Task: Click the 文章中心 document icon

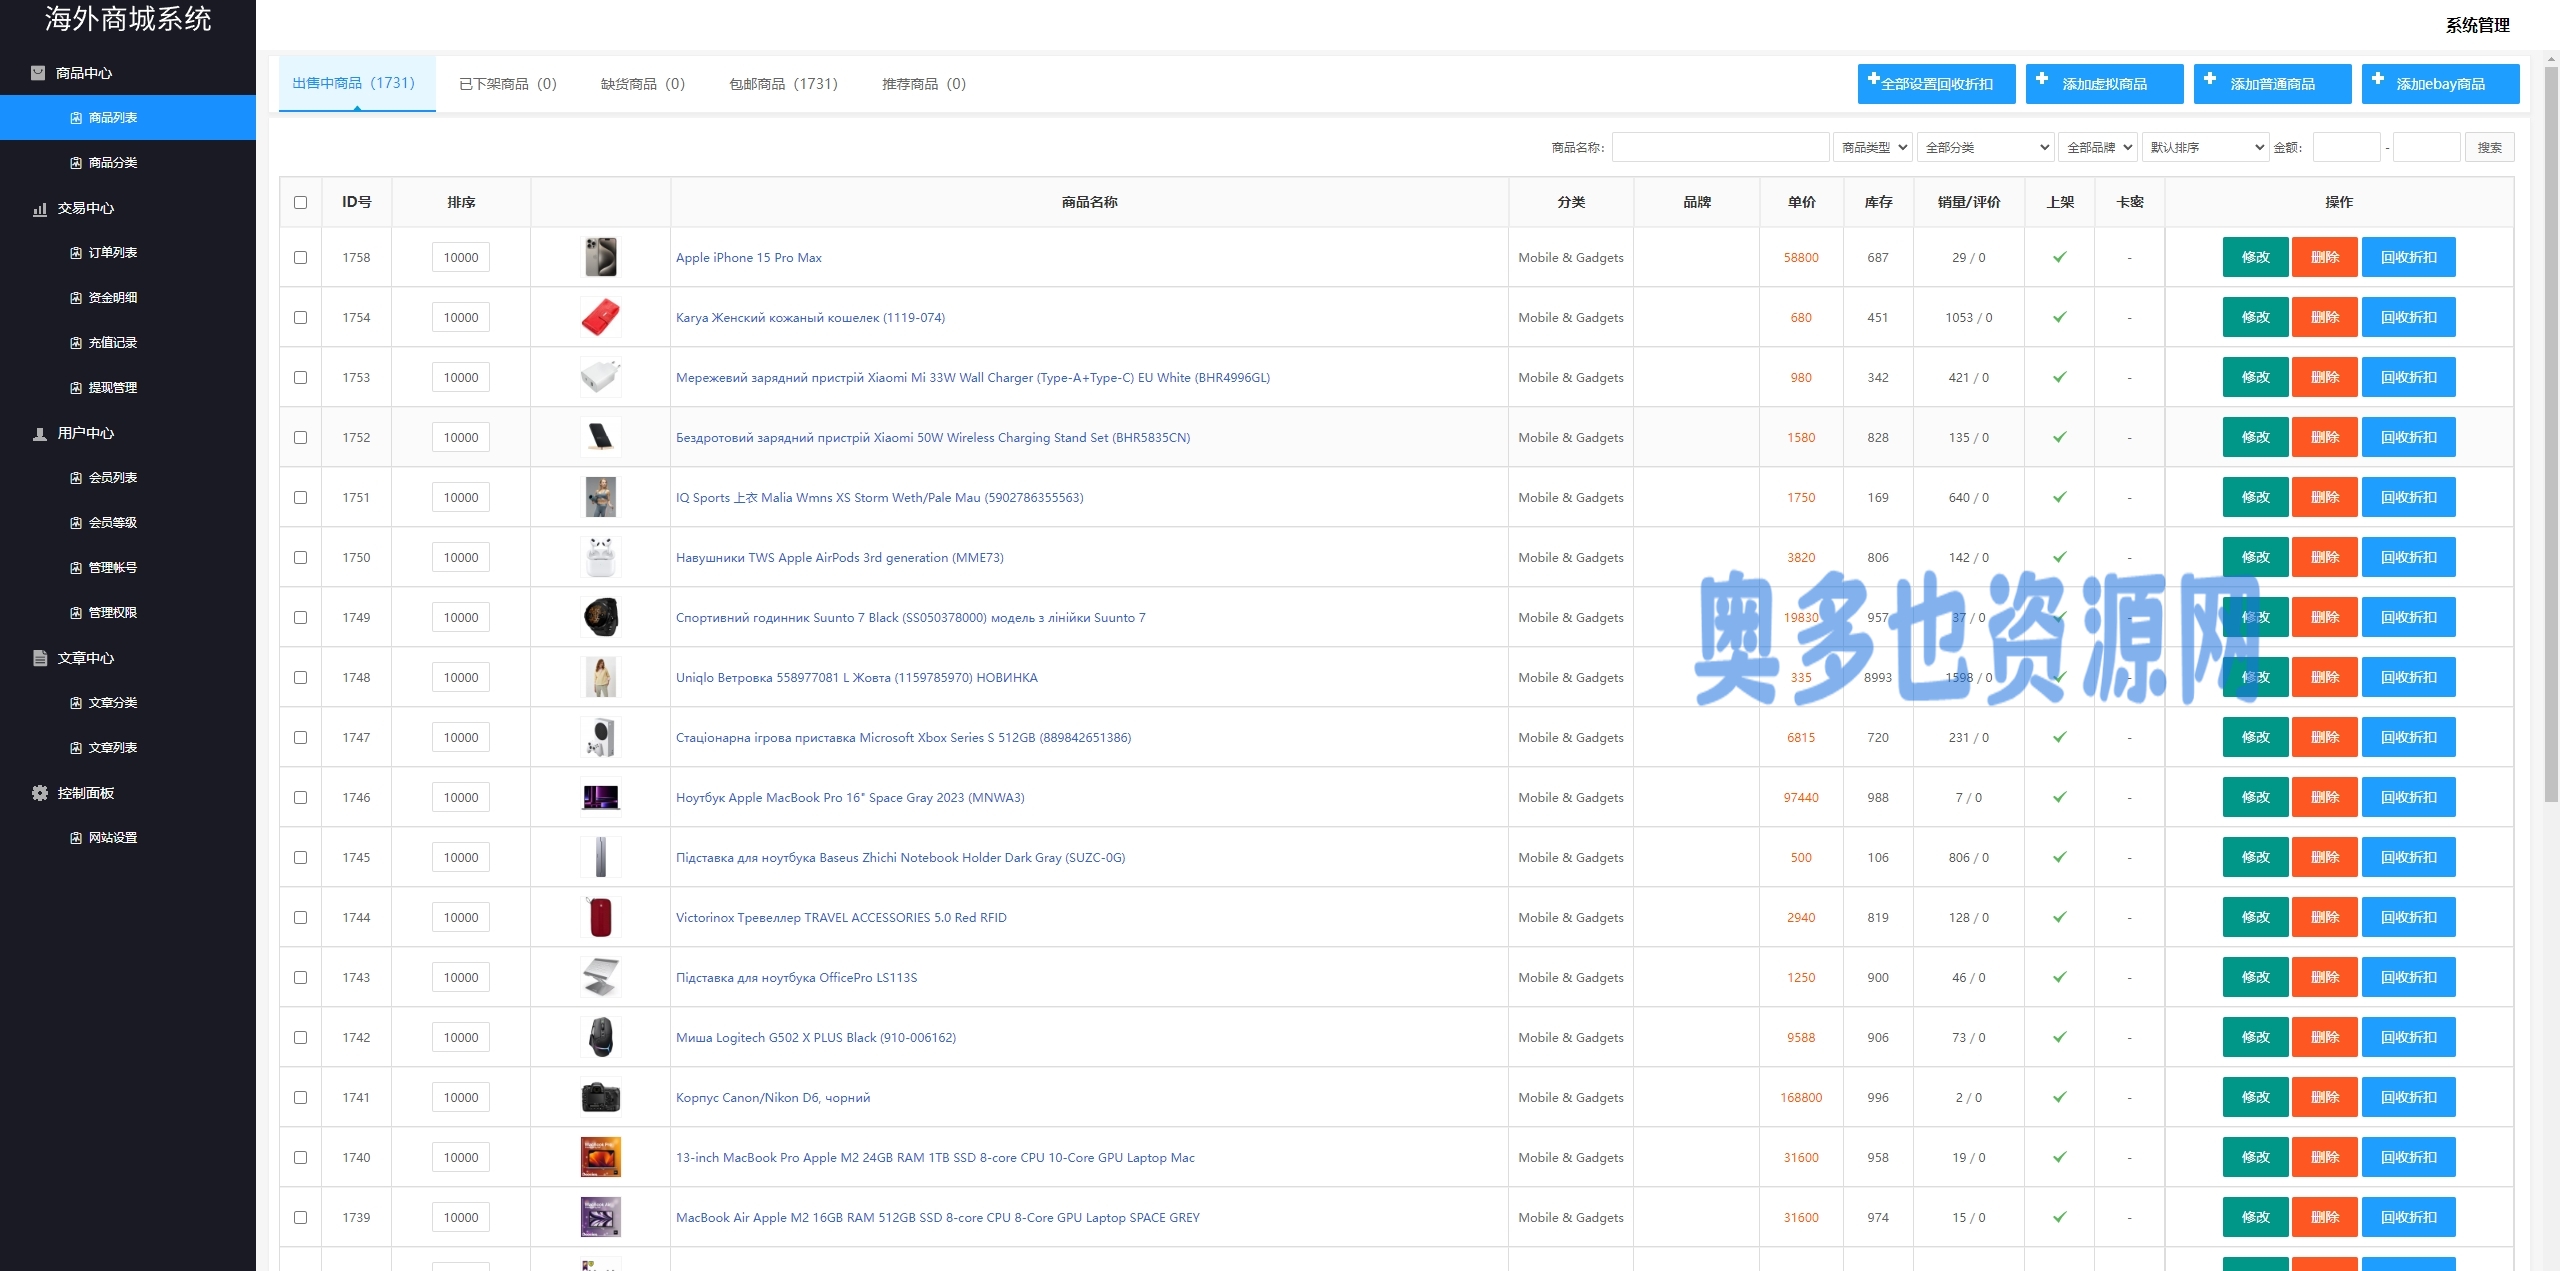Action: 40,658
